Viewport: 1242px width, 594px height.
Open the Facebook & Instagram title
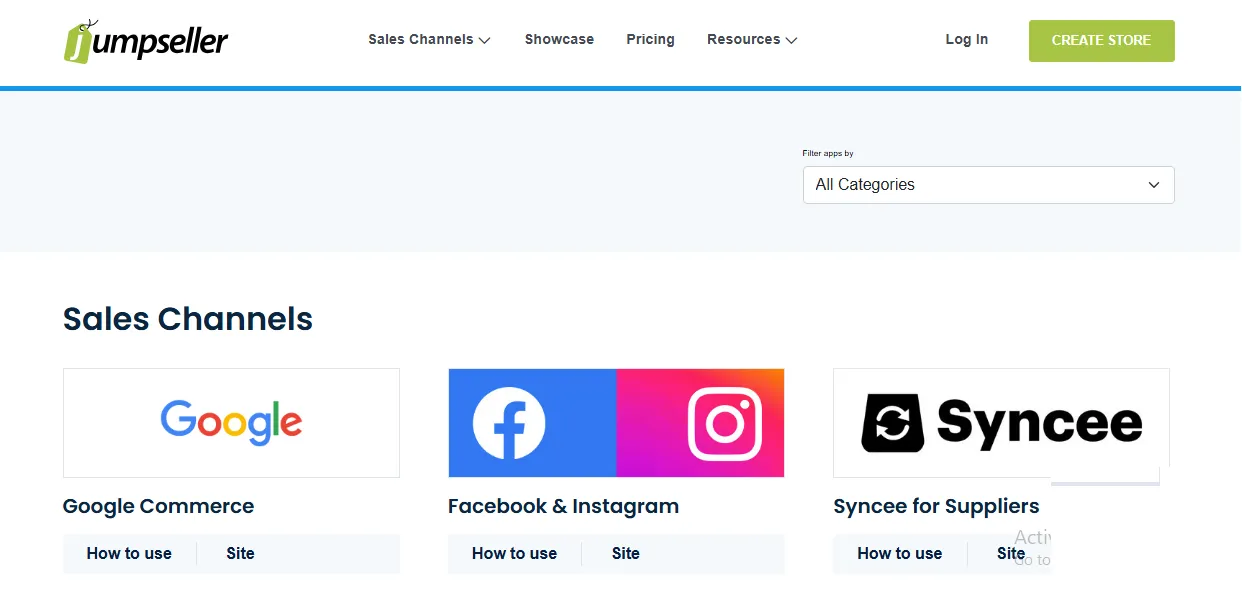pyautogui.click(x=563, y=506)
